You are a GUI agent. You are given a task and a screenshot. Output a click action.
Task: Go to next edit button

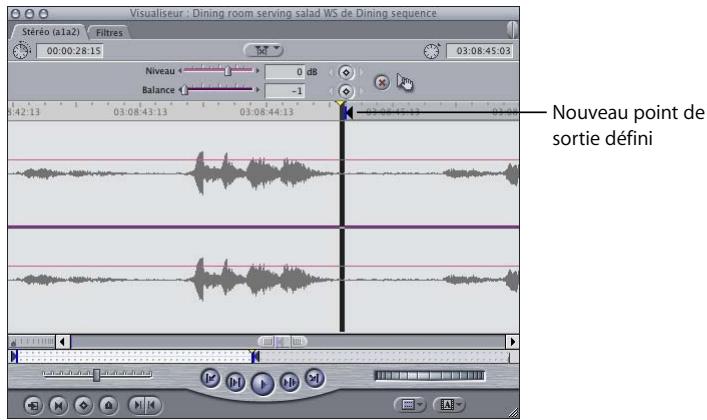pos(315,378)
